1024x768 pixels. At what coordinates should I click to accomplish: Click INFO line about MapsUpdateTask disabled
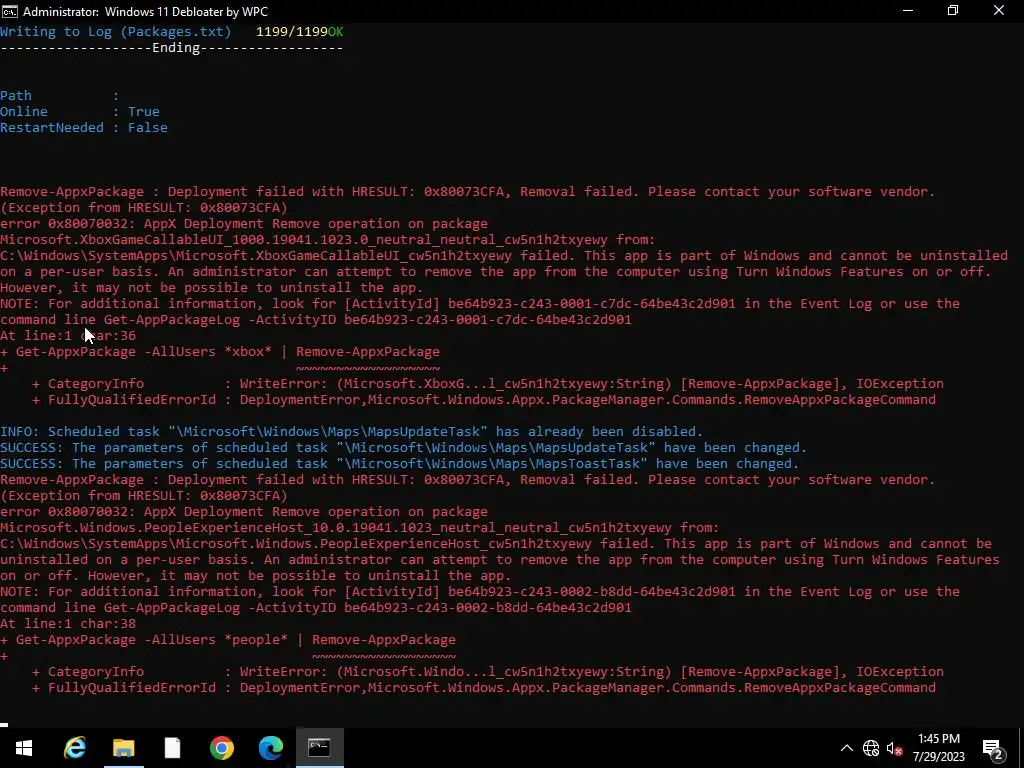pyautogui.click(x=351, y=432)
